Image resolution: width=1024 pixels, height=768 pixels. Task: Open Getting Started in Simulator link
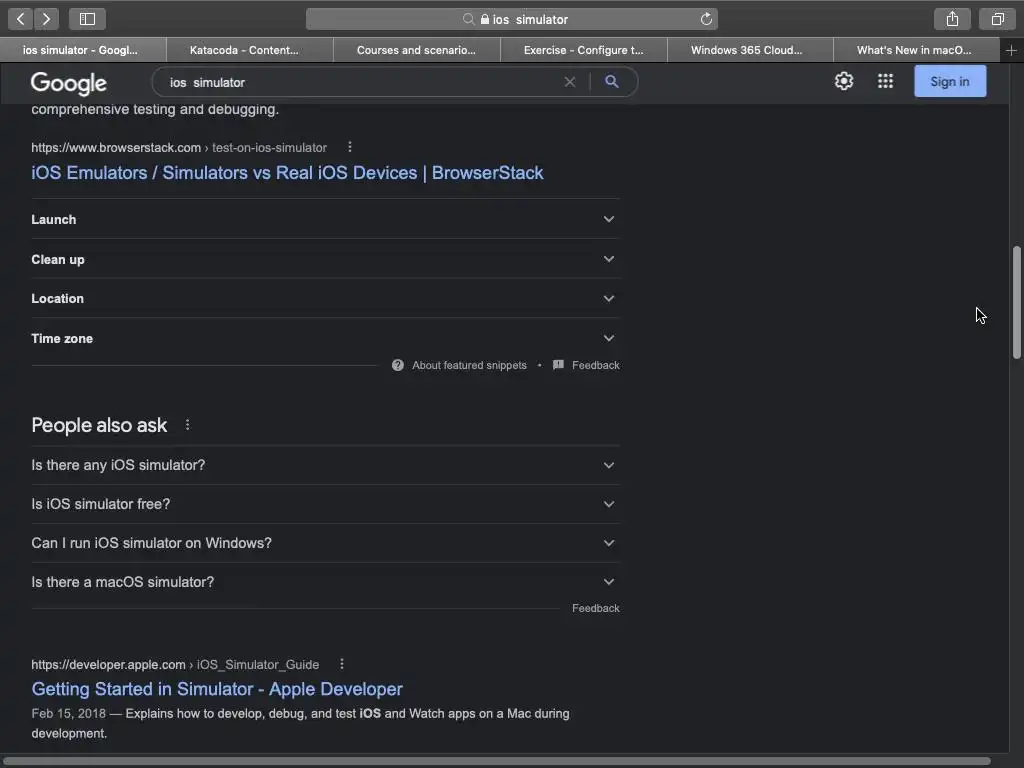[217, 689]
